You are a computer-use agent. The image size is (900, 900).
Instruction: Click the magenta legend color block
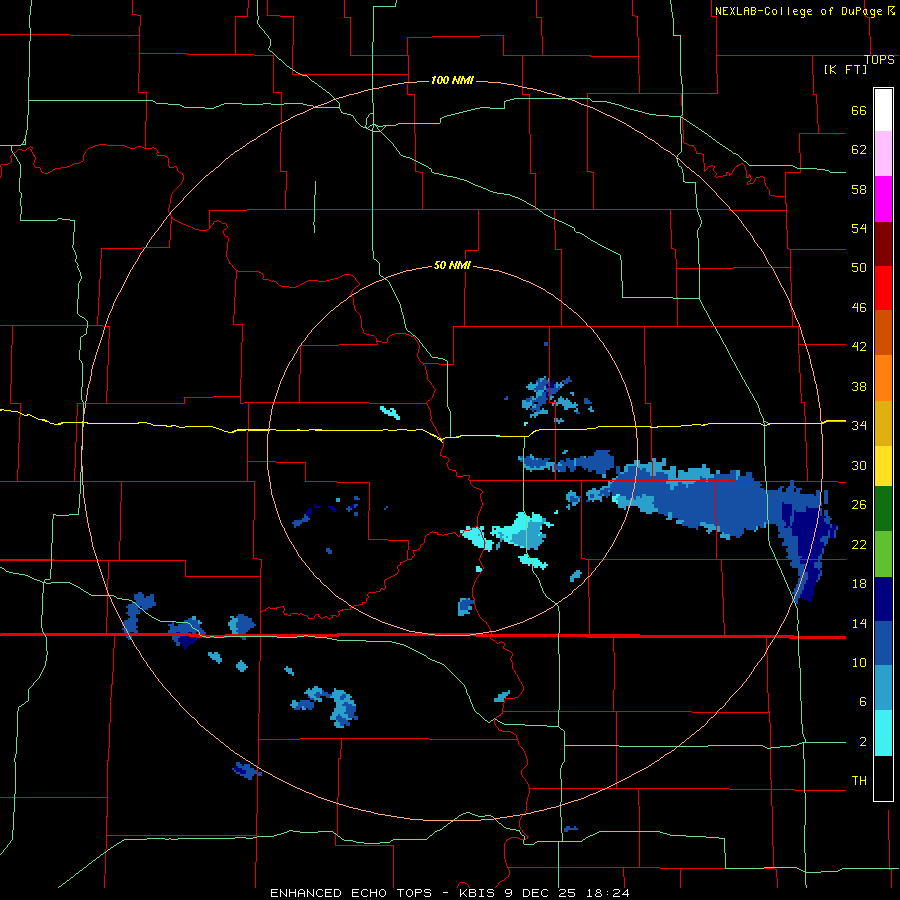883,199
